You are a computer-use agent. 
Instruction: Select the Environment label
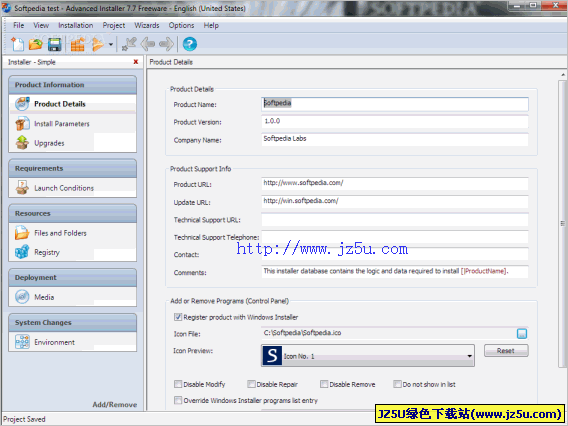(x=54, y=342)
